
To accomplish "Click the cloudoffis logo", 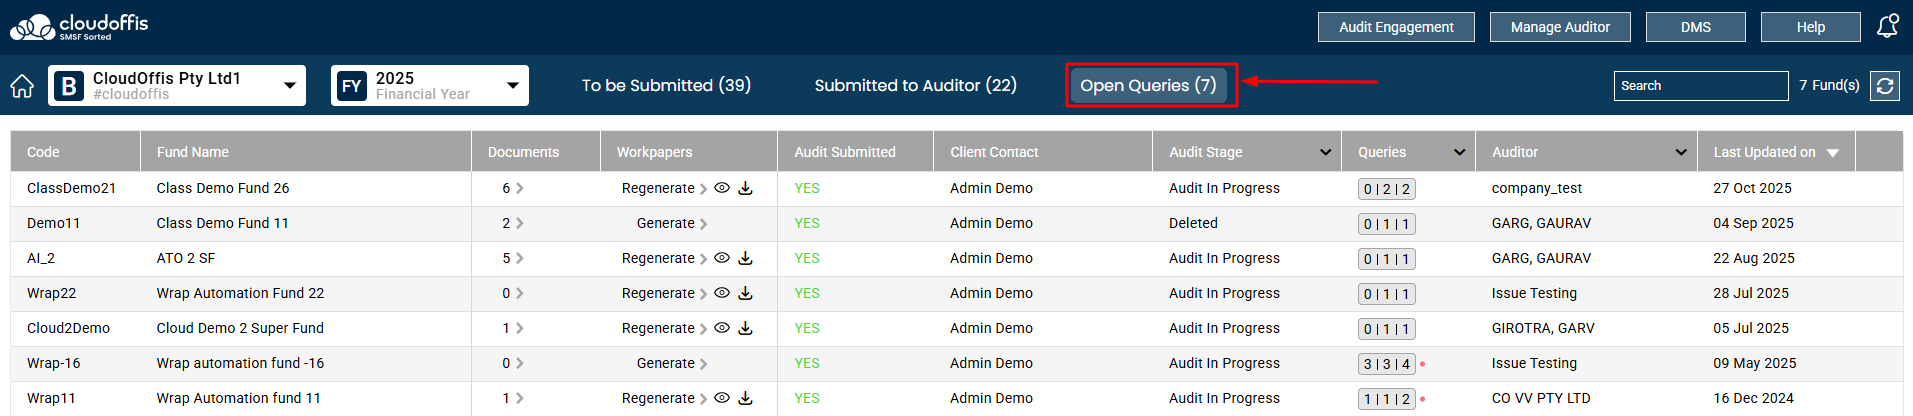I will coord(79,27).
